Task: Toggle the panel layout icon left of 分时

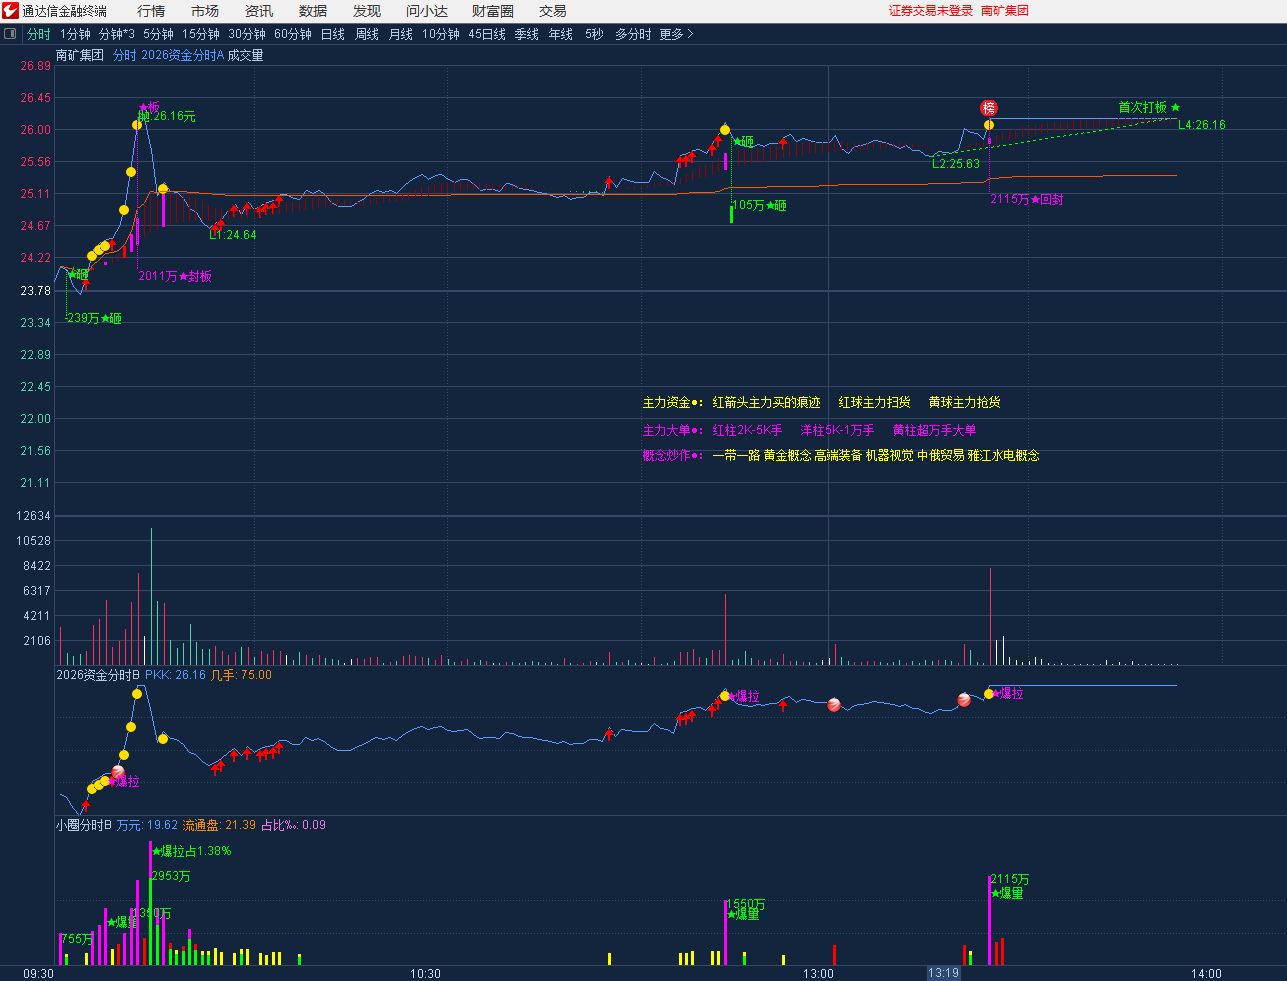Action: click(11, 34)
